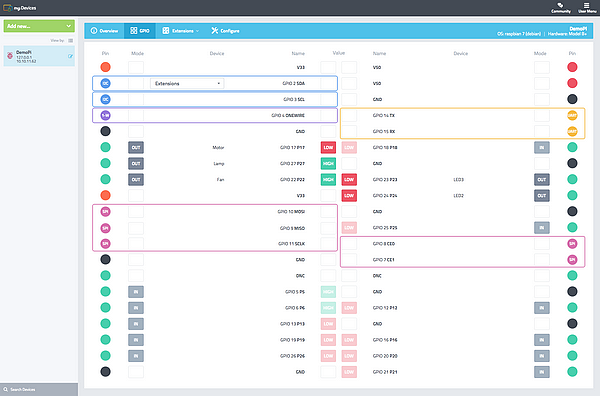The height and width of the screenshot is (396, 600).
Task: Toggle the View by list icon
Action: (70, 41)
